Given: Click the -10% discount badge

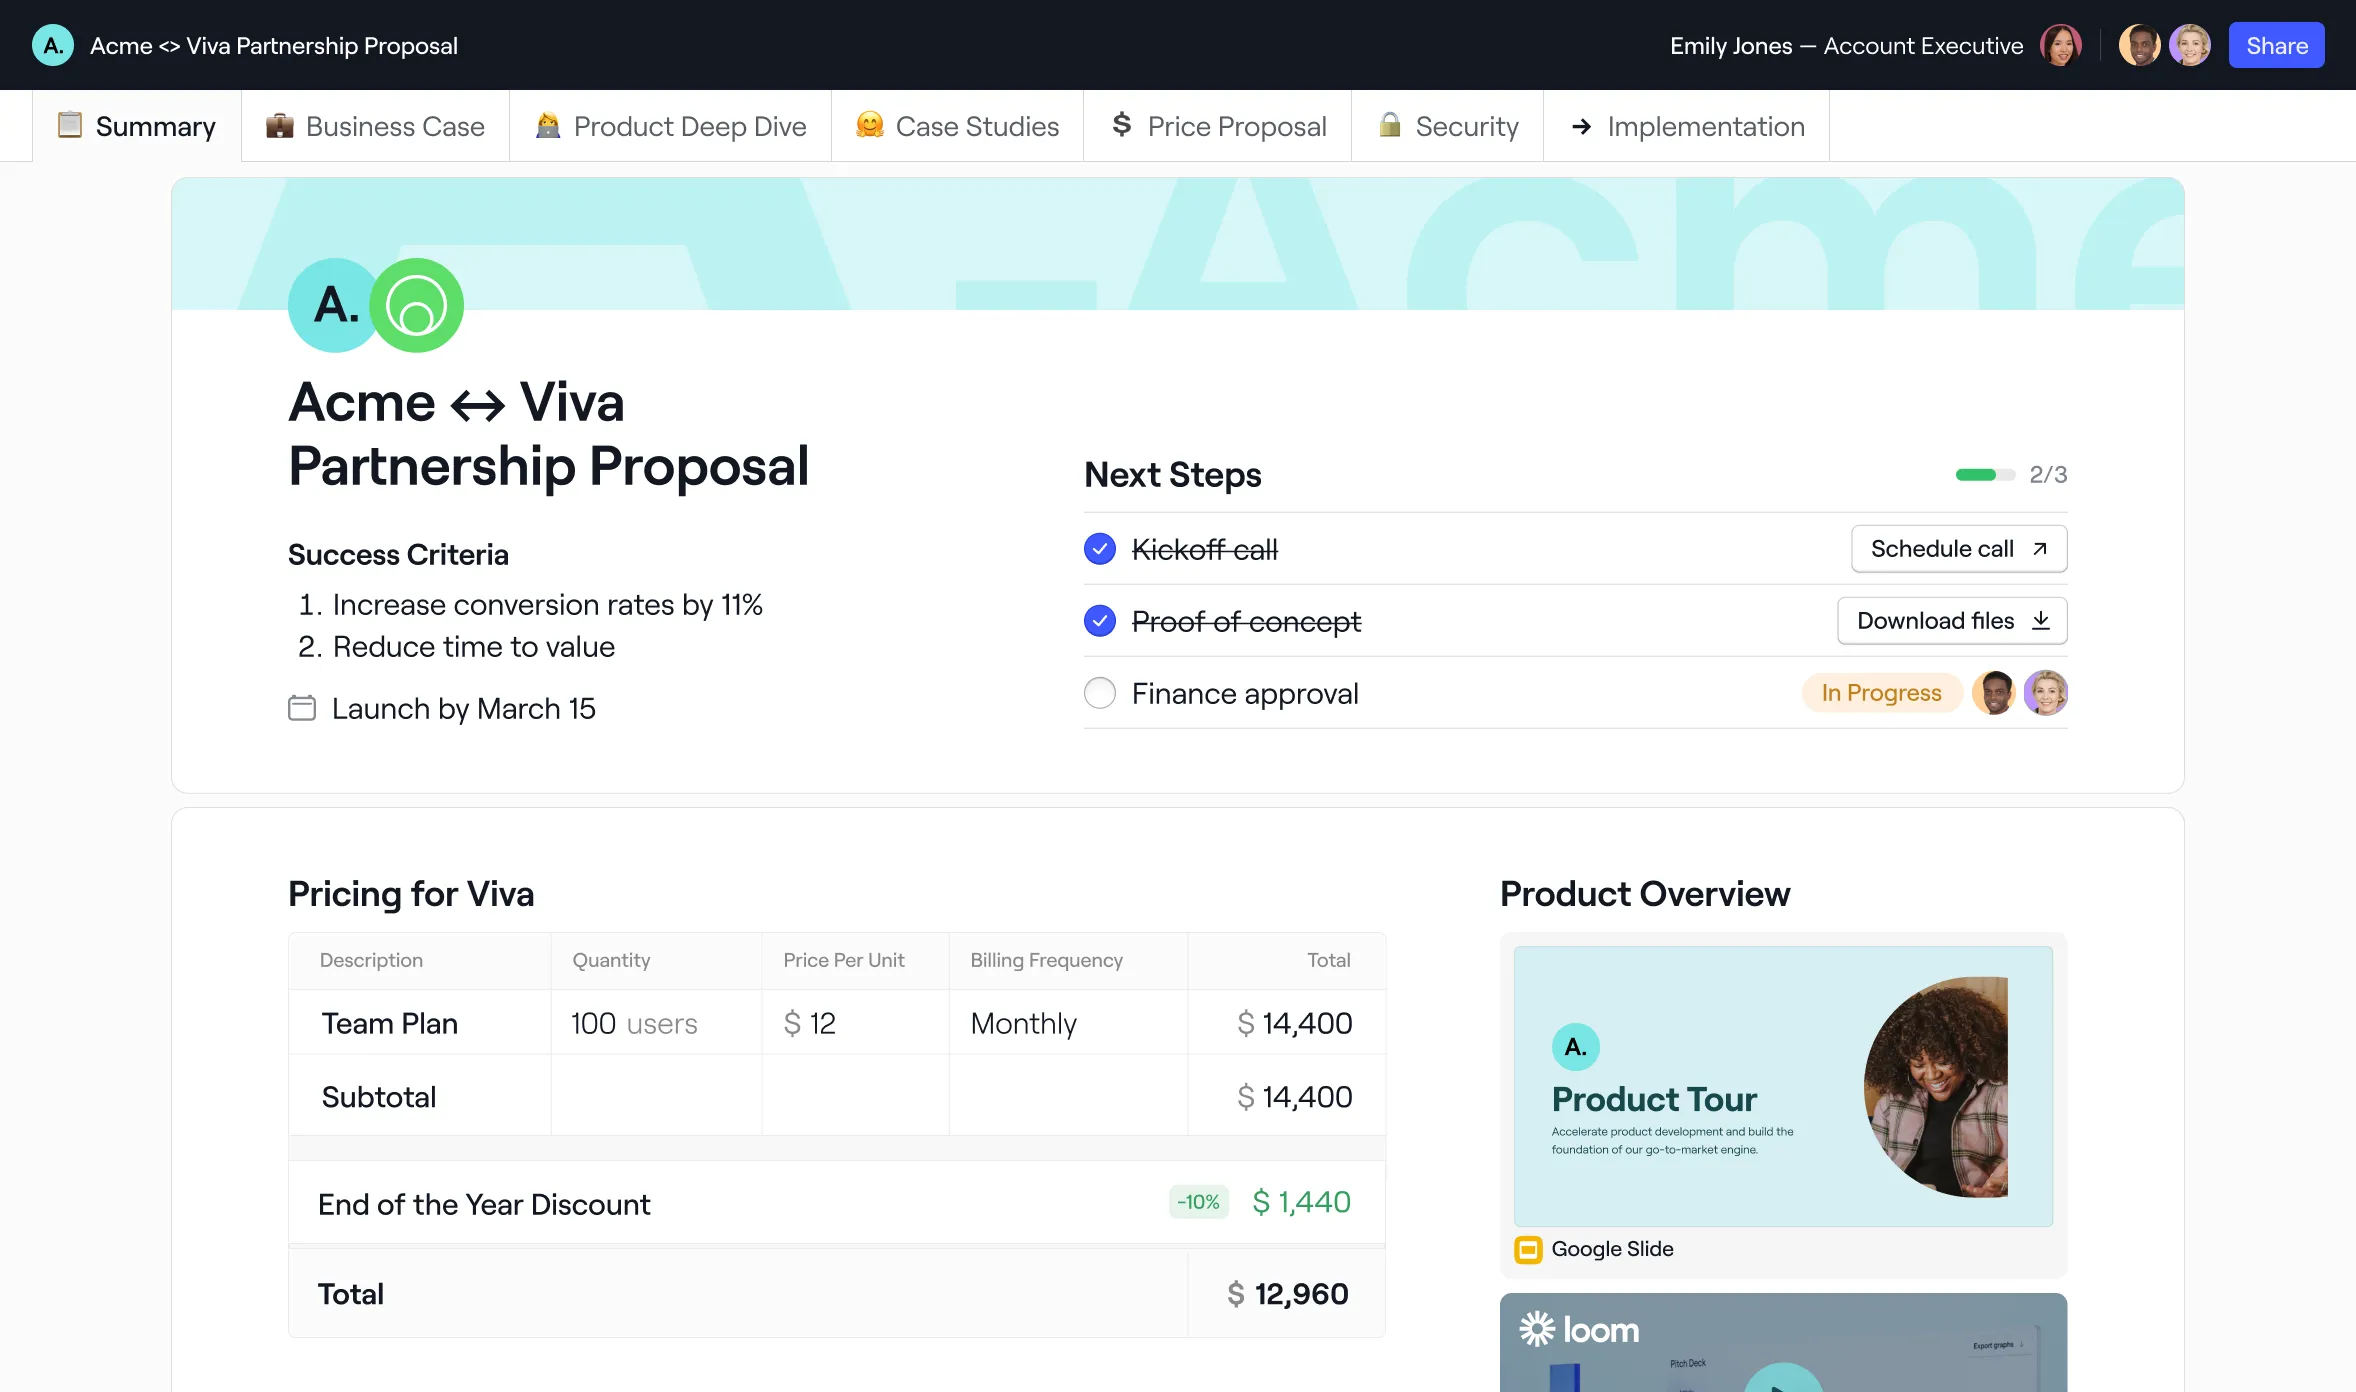Looking at the screenshot, I should coord(1198,1202).
